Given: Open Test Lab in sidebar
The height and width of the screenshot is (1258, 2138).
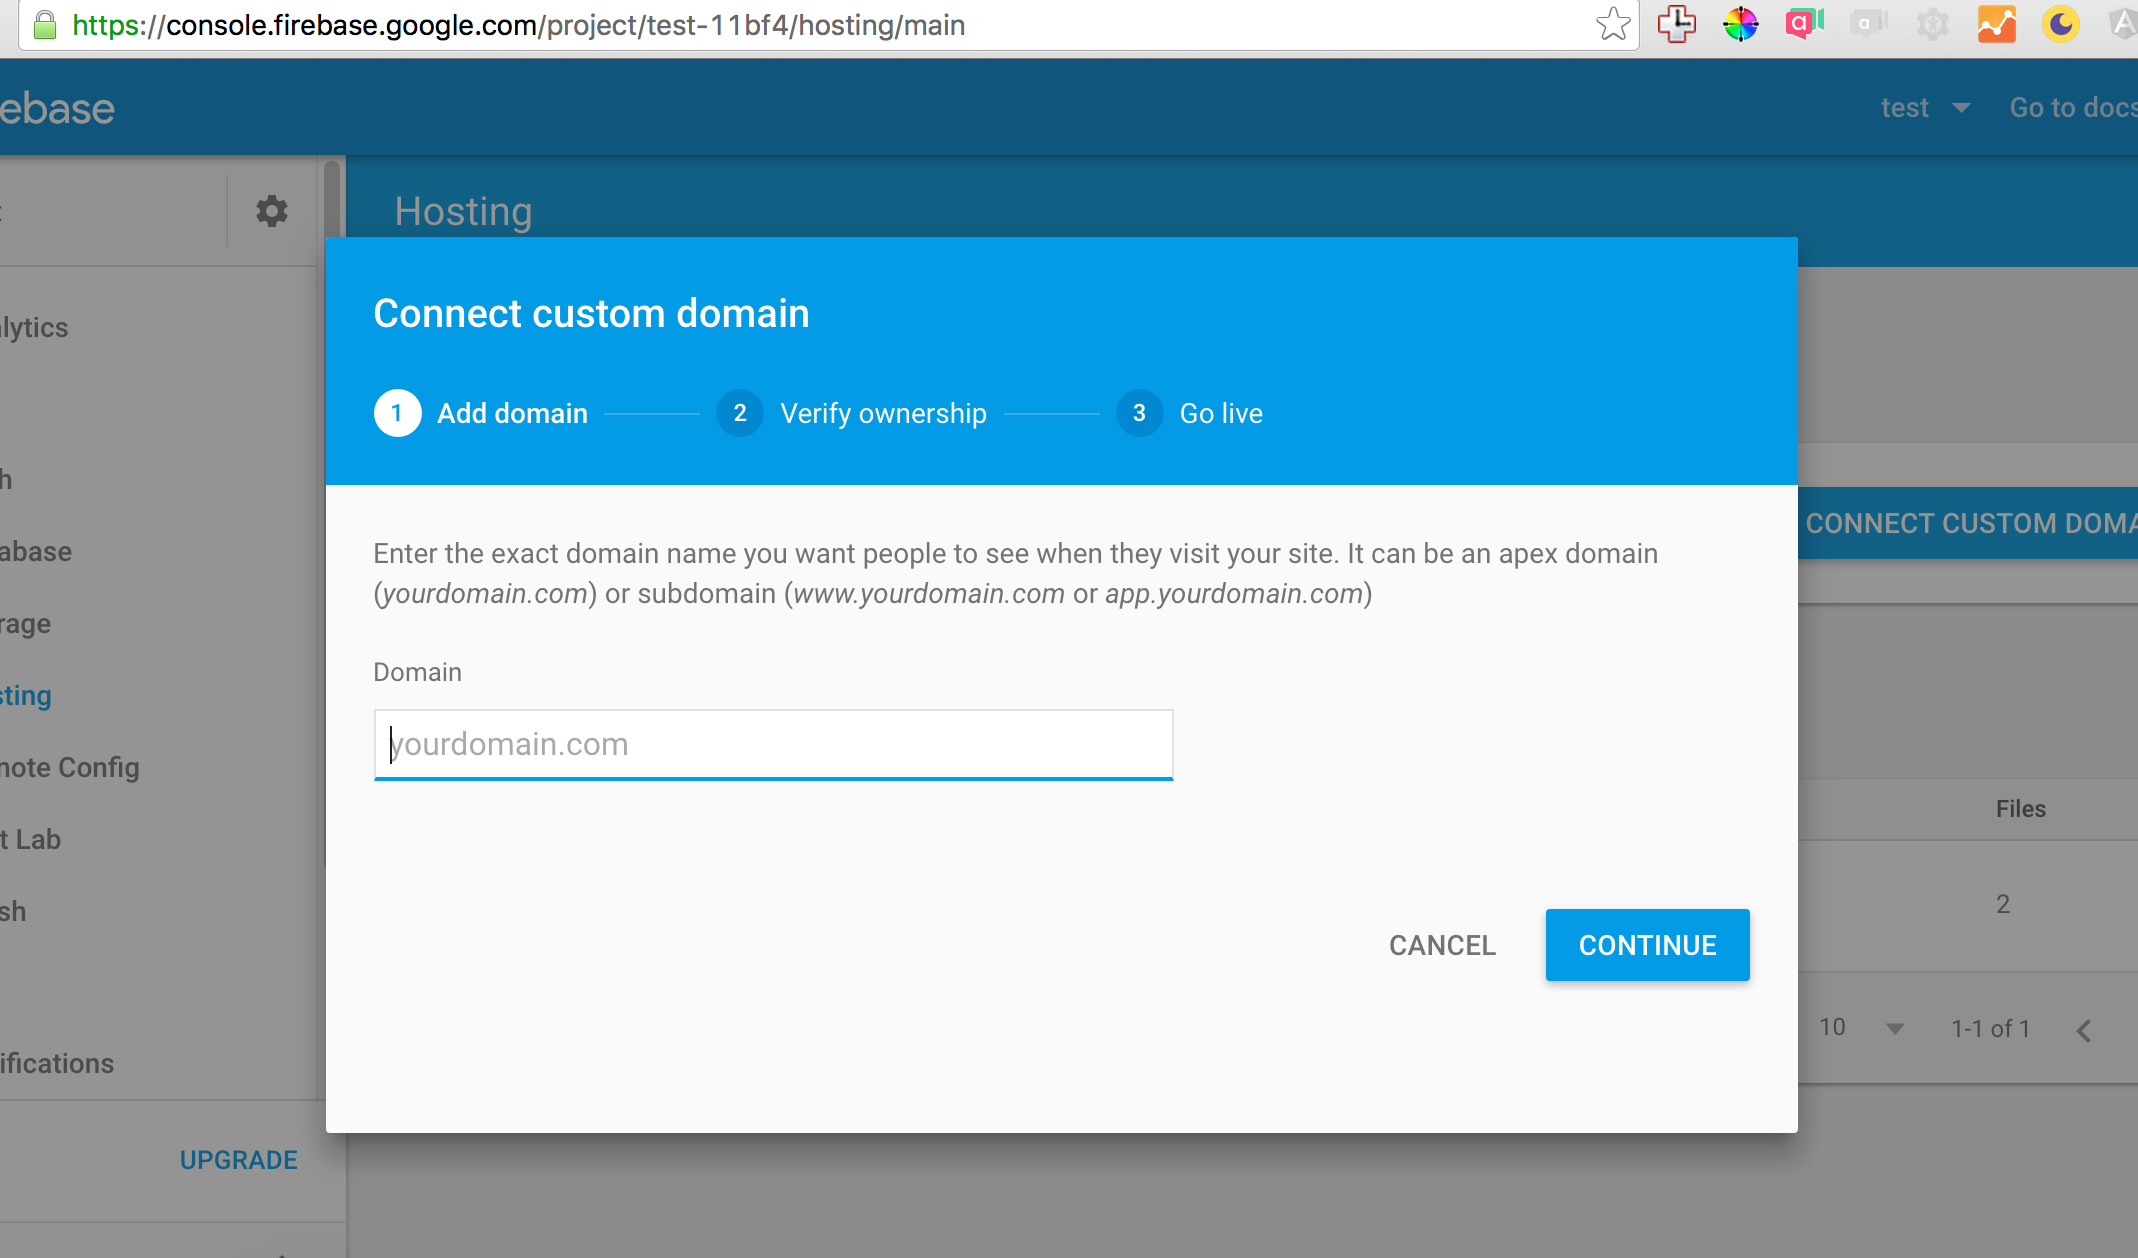Looking at the screenshot, I should tap(31, 839).
